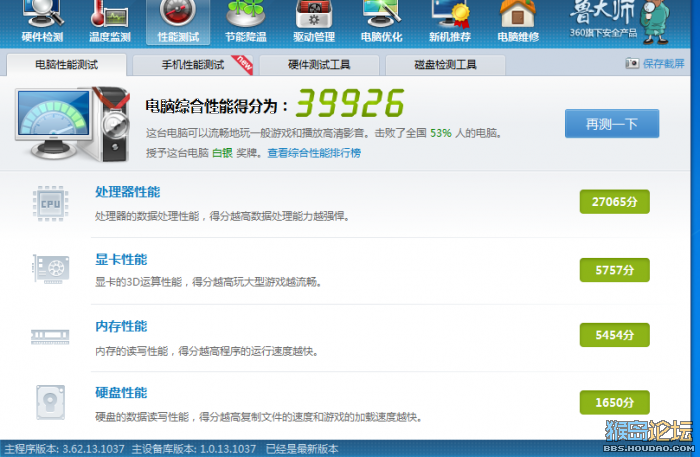The width and height of the screenshot is (700, 457).
Task: Open 驱动管理 driver management icon
Action: click(x=314, y=22)
